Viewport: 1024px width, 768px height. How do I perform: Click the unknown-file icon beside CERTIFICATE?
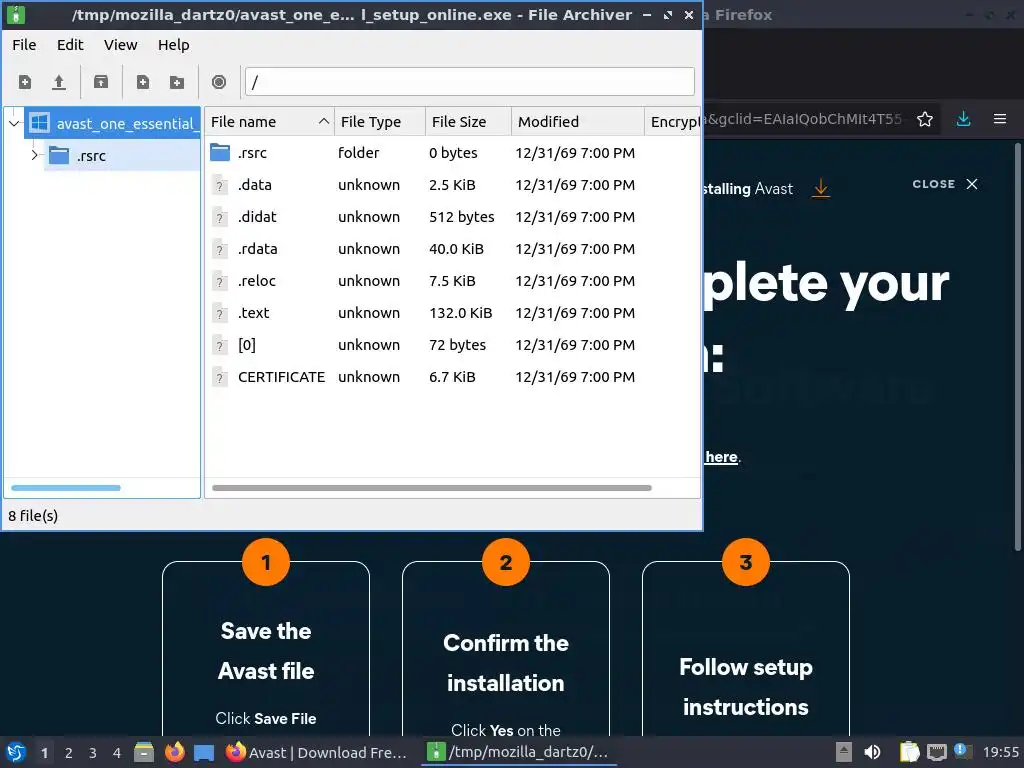click(220, 377)
